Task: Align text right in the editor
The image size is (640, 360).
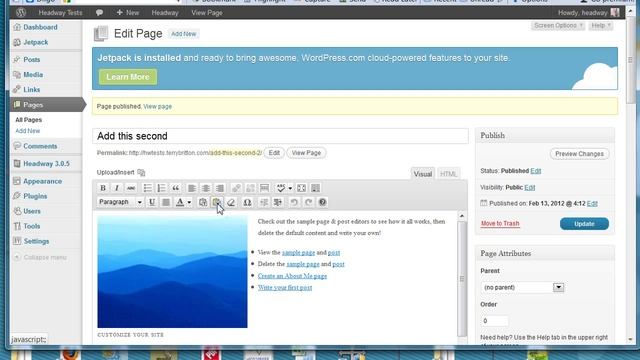Action: tap(220, 188)
